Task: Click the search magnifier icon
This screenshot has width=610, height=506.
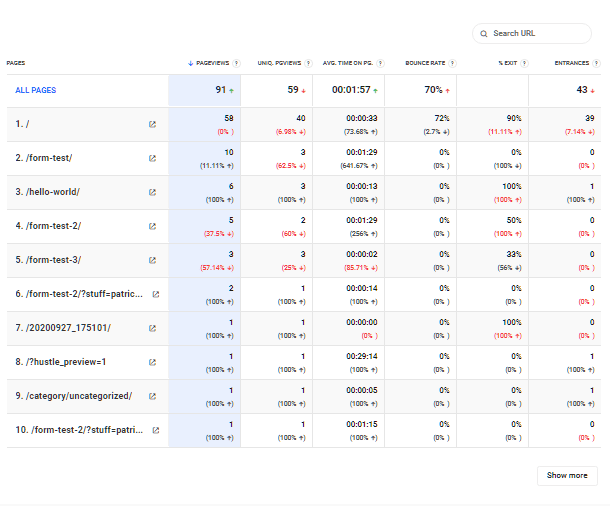Action: [x=484, y=33]
